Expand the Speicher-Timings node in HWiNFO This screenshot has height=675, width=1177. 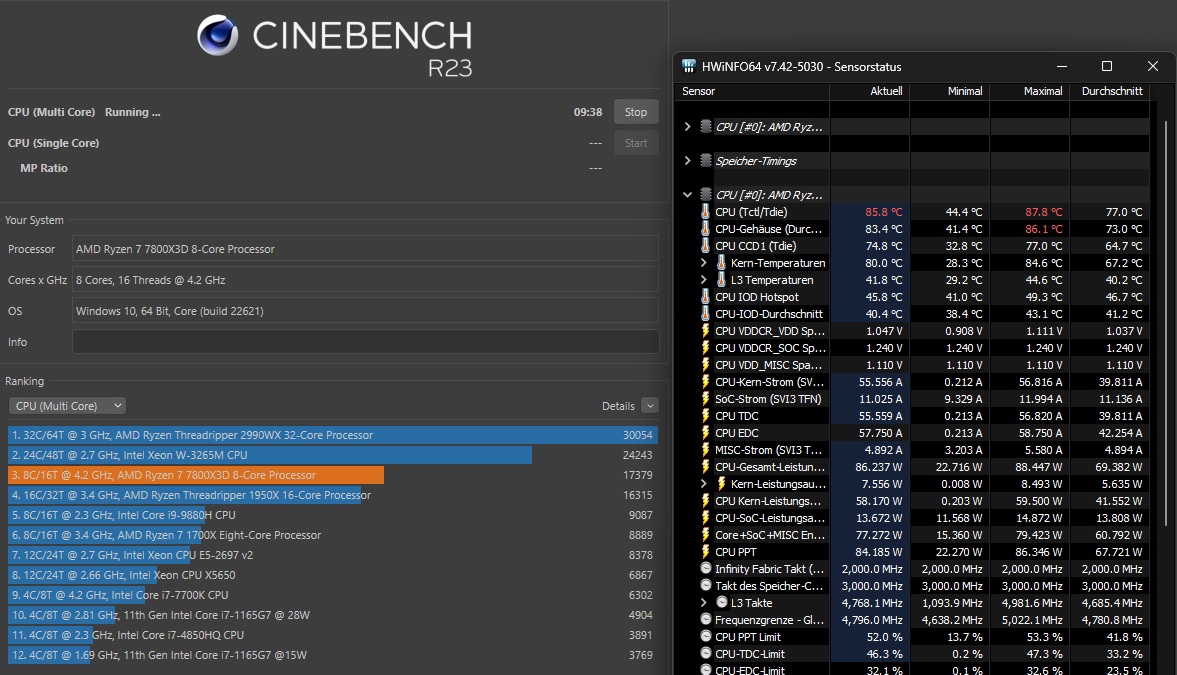tap(688, 161)
